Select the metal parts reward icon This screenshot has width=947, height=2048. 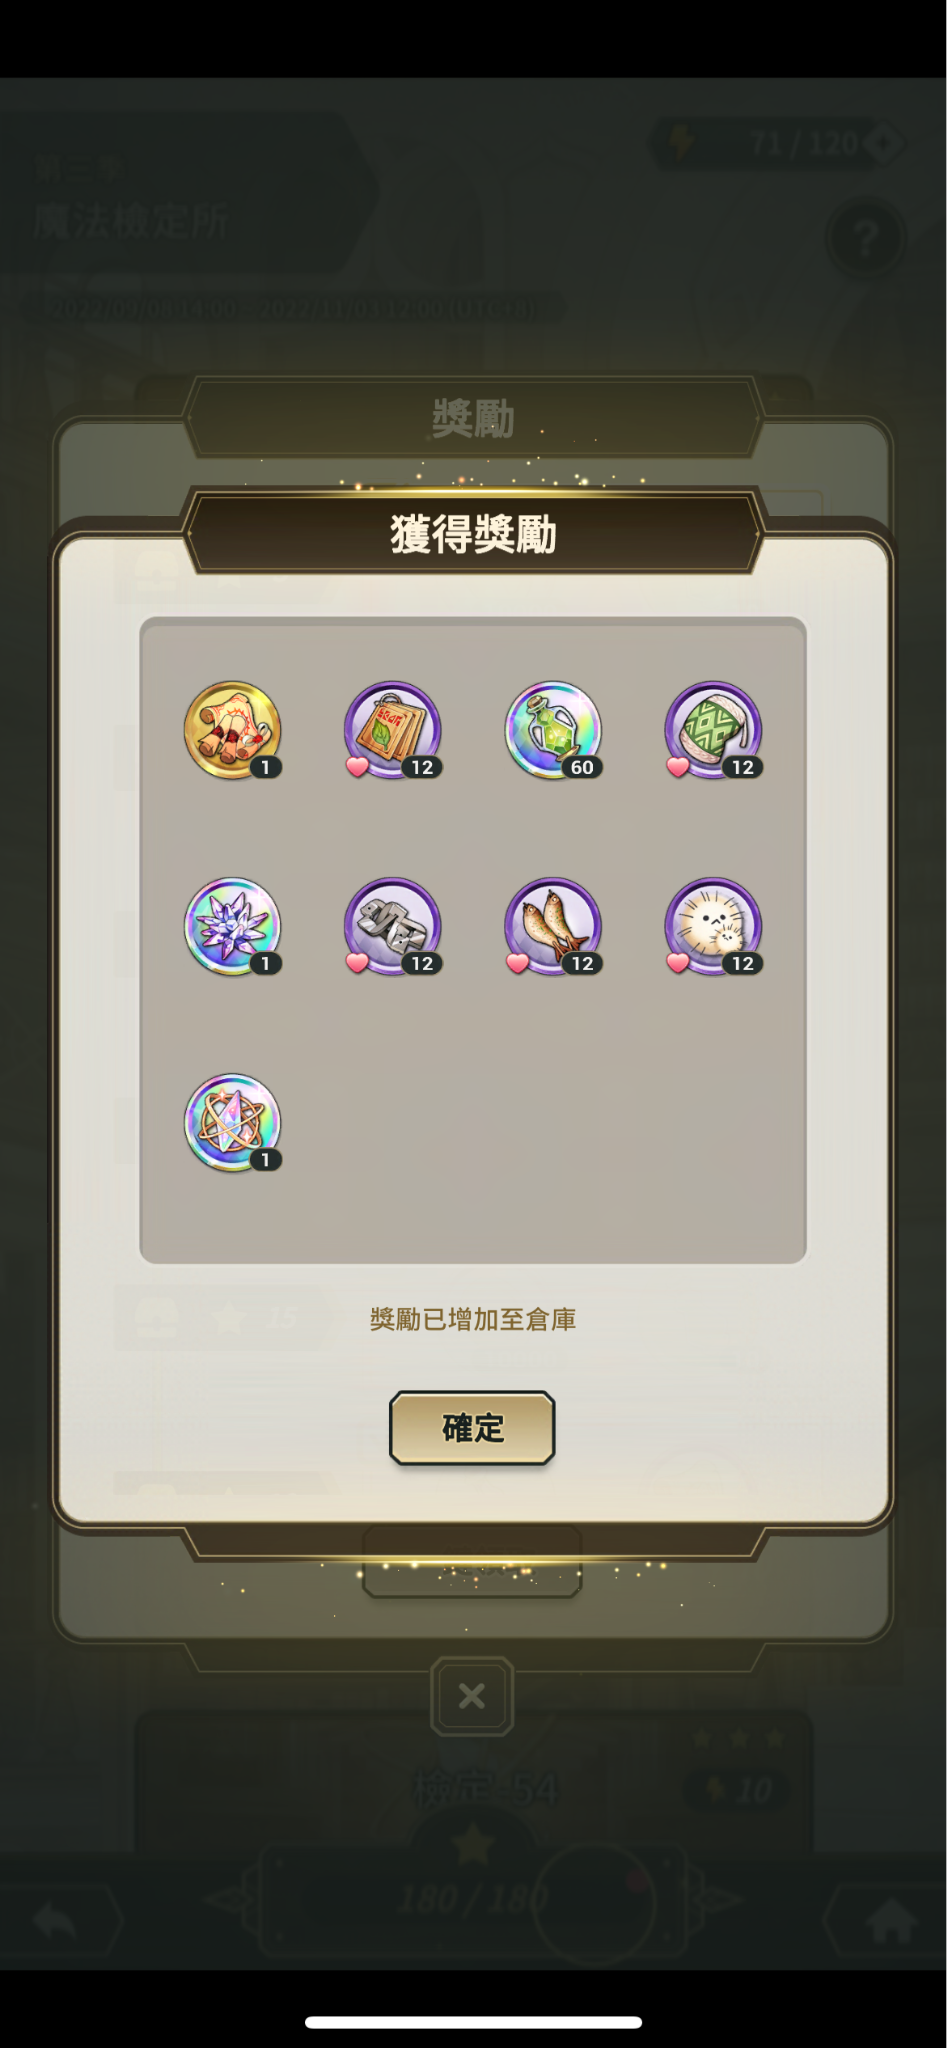[x=392, y=927]
